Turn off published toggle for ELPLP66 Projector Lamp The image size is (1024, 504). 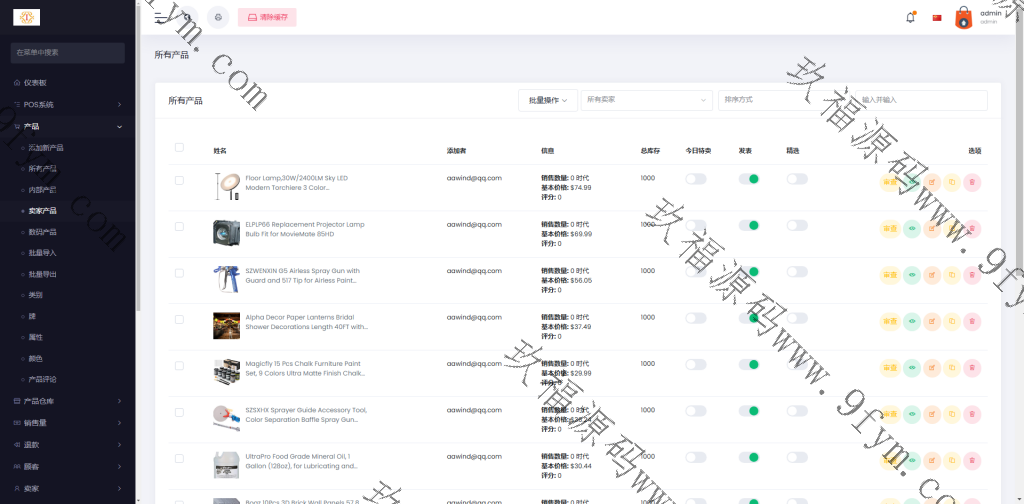pyautogui.click(x=748, y=225)
